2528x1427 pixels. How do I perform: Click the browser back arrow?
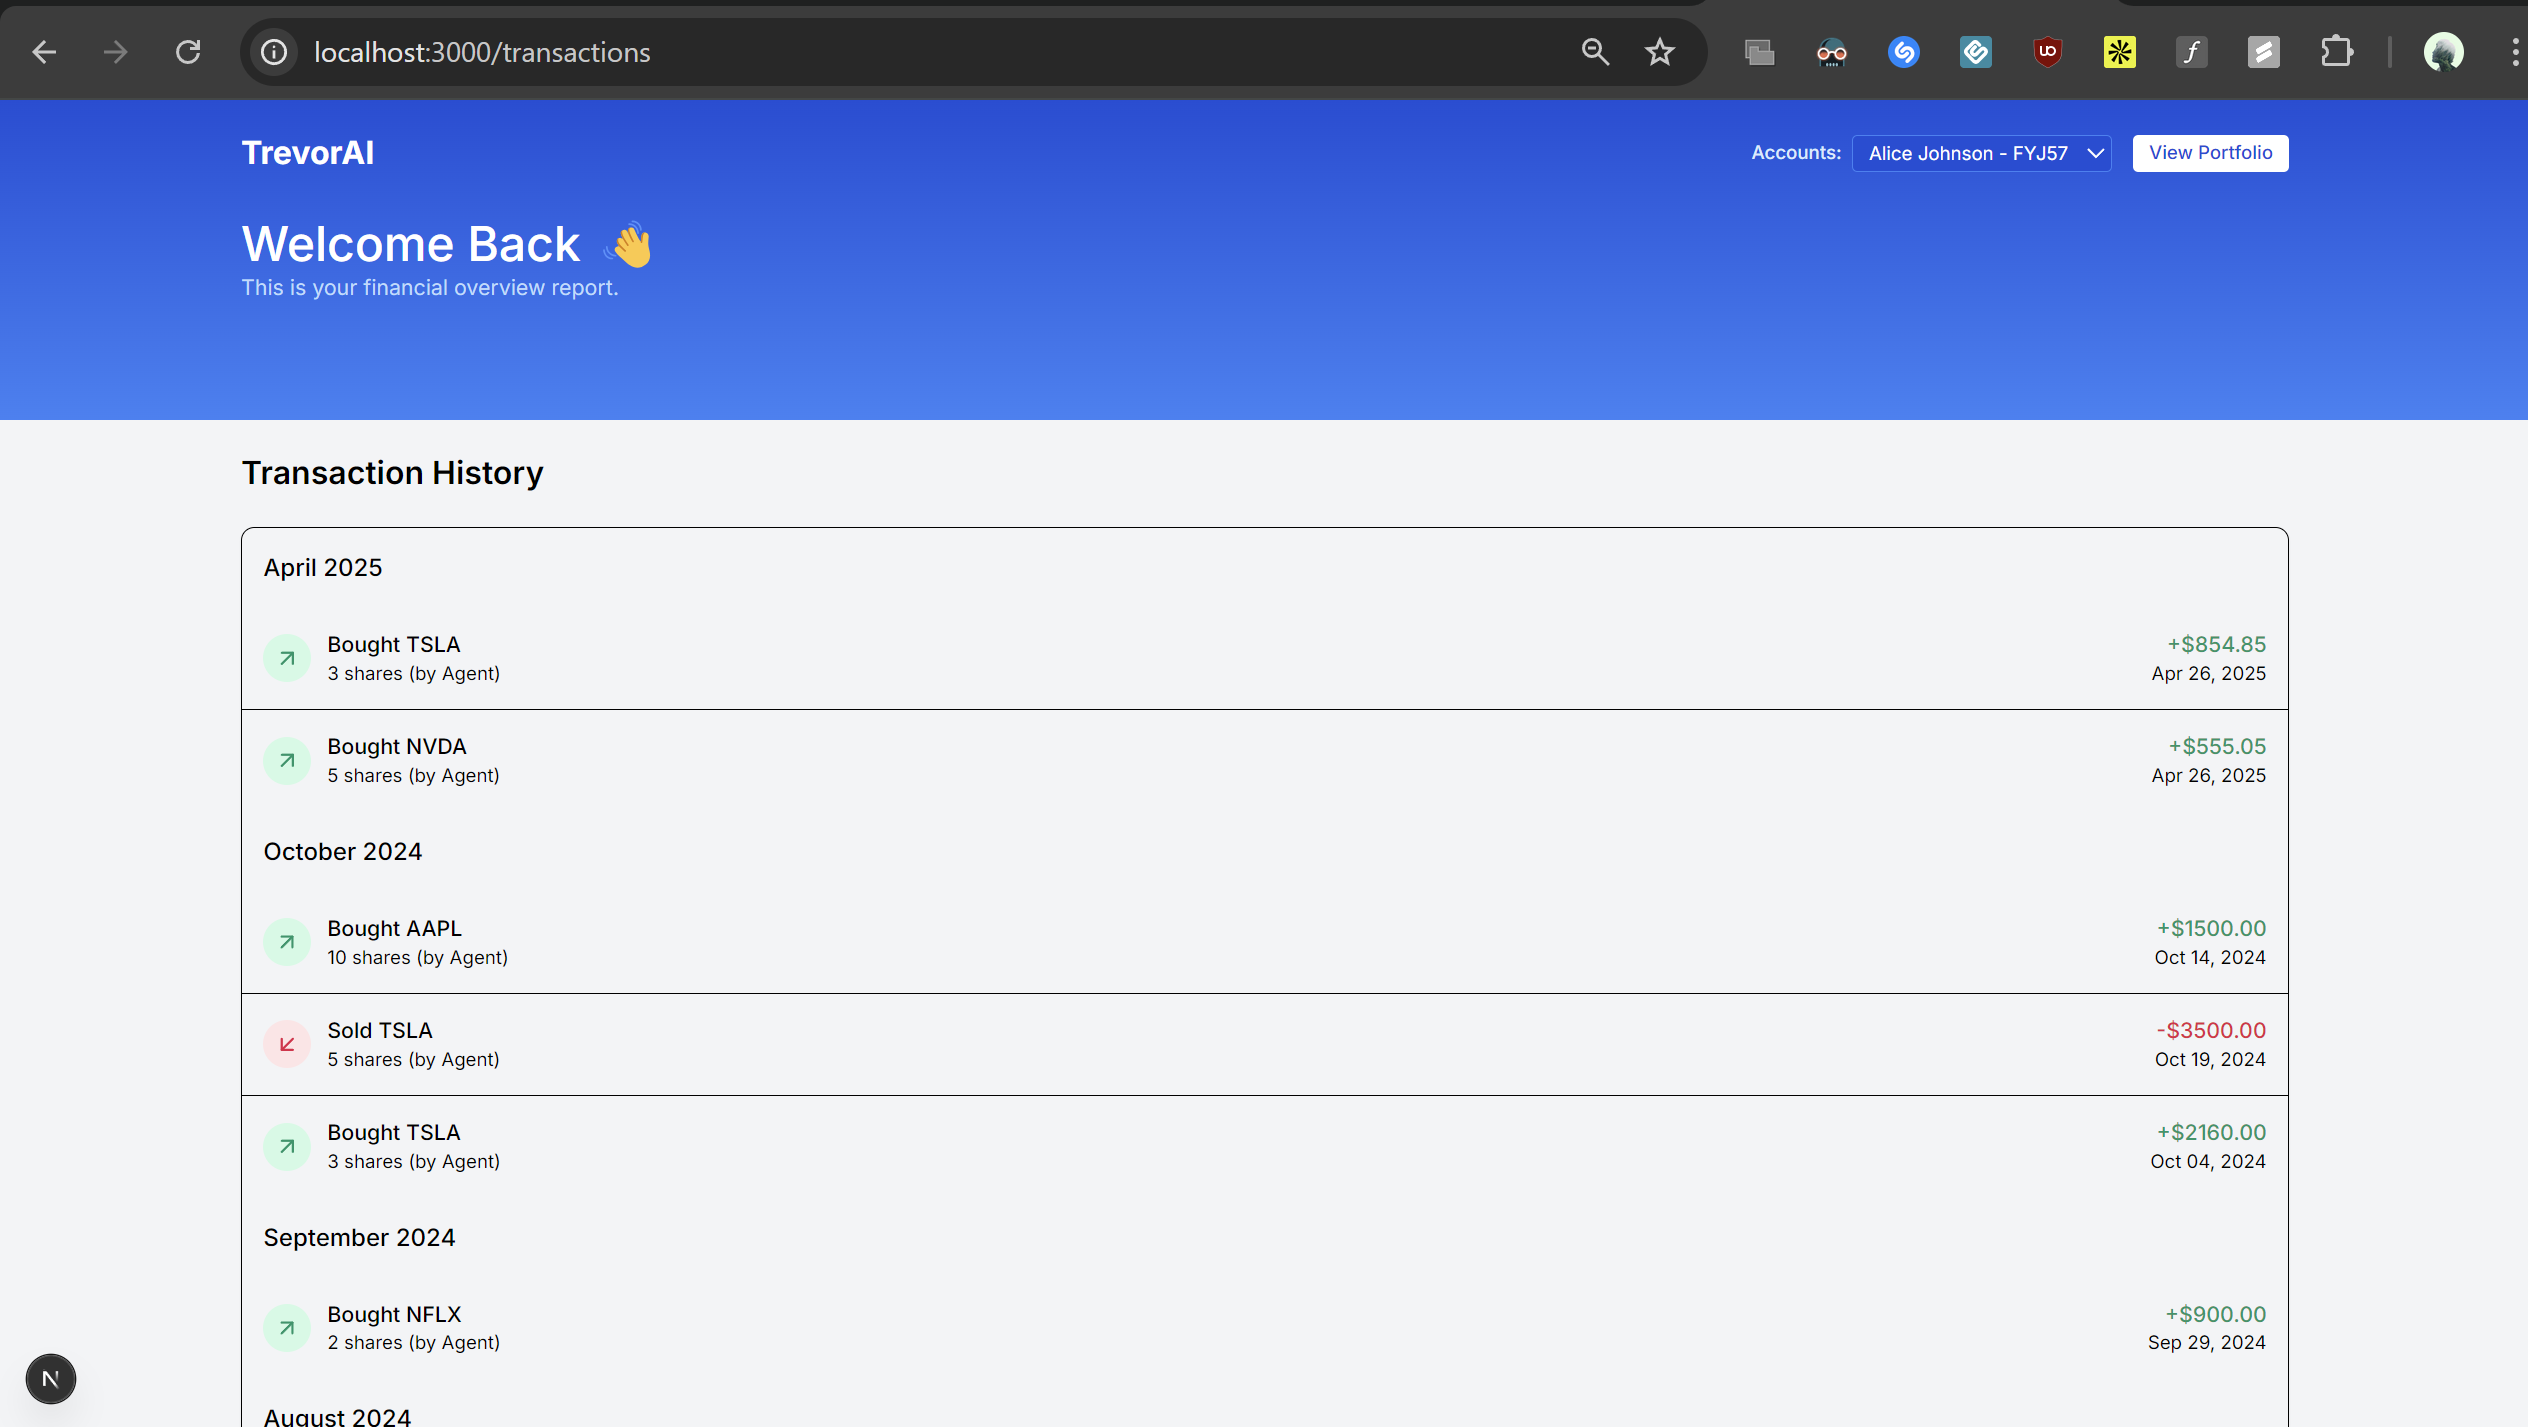[44, 52]
